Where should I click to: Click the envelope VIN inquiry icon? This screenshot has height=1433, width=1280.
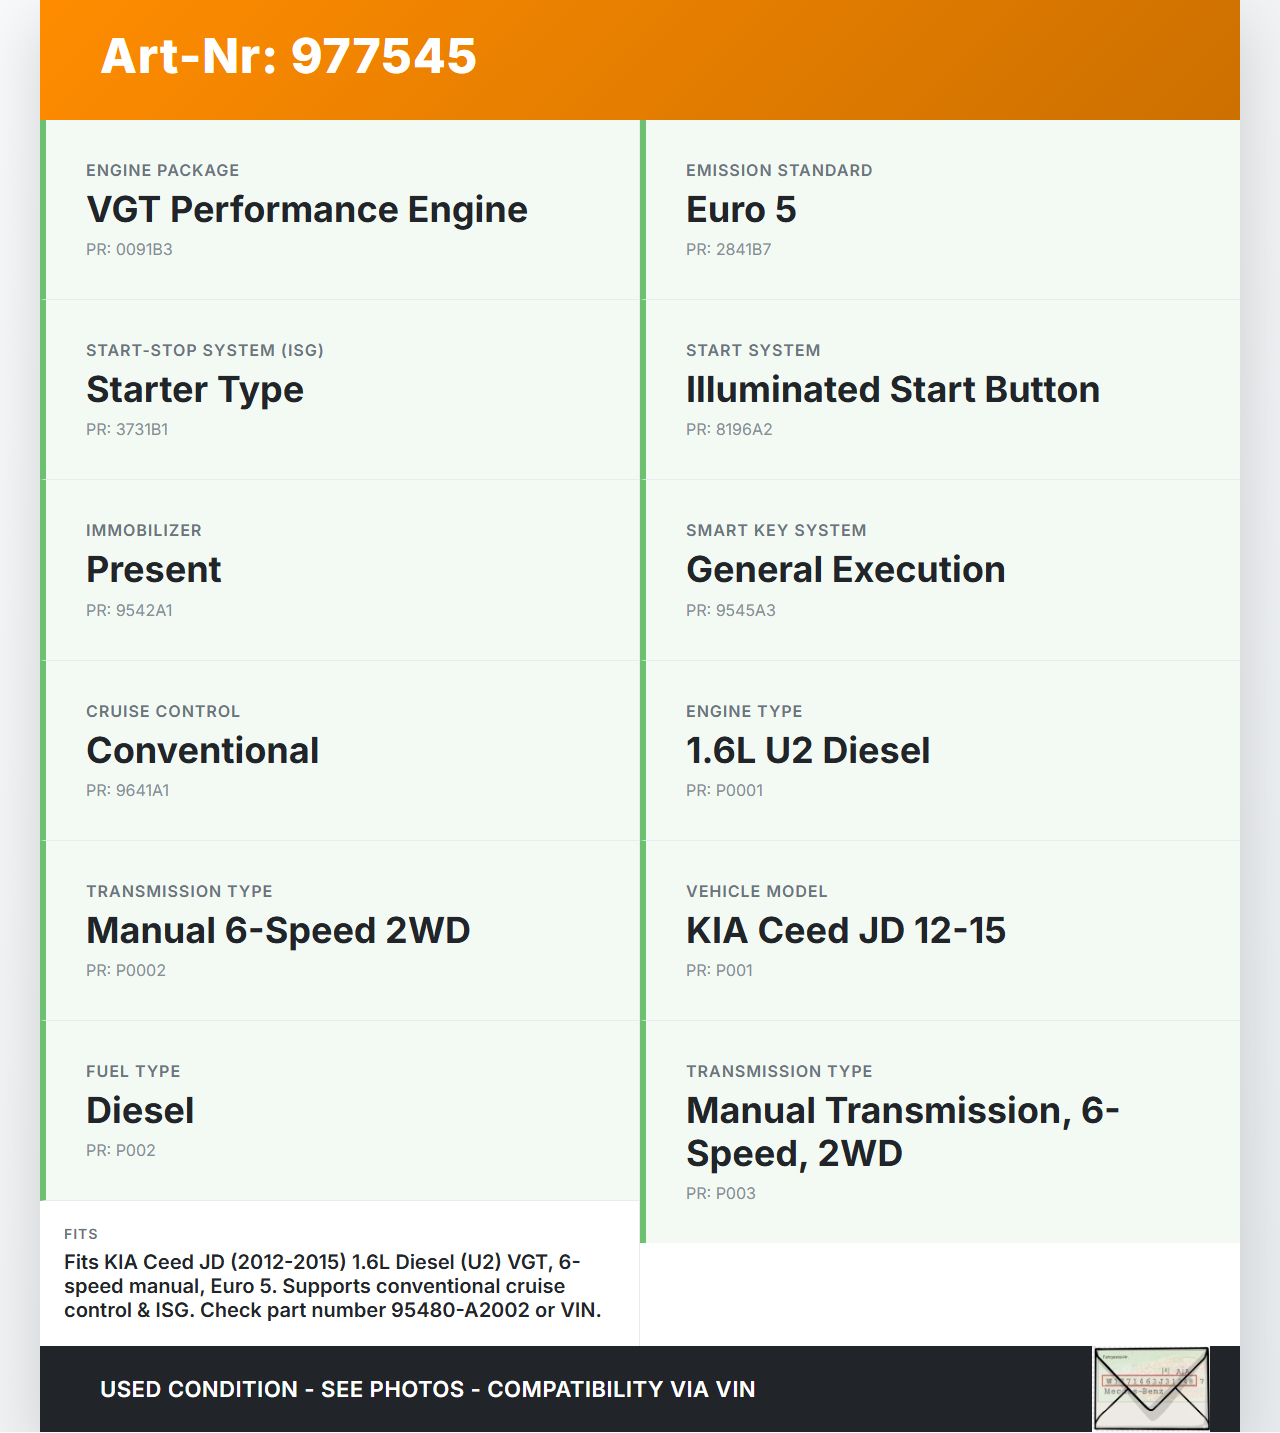pos(1151,1389)
